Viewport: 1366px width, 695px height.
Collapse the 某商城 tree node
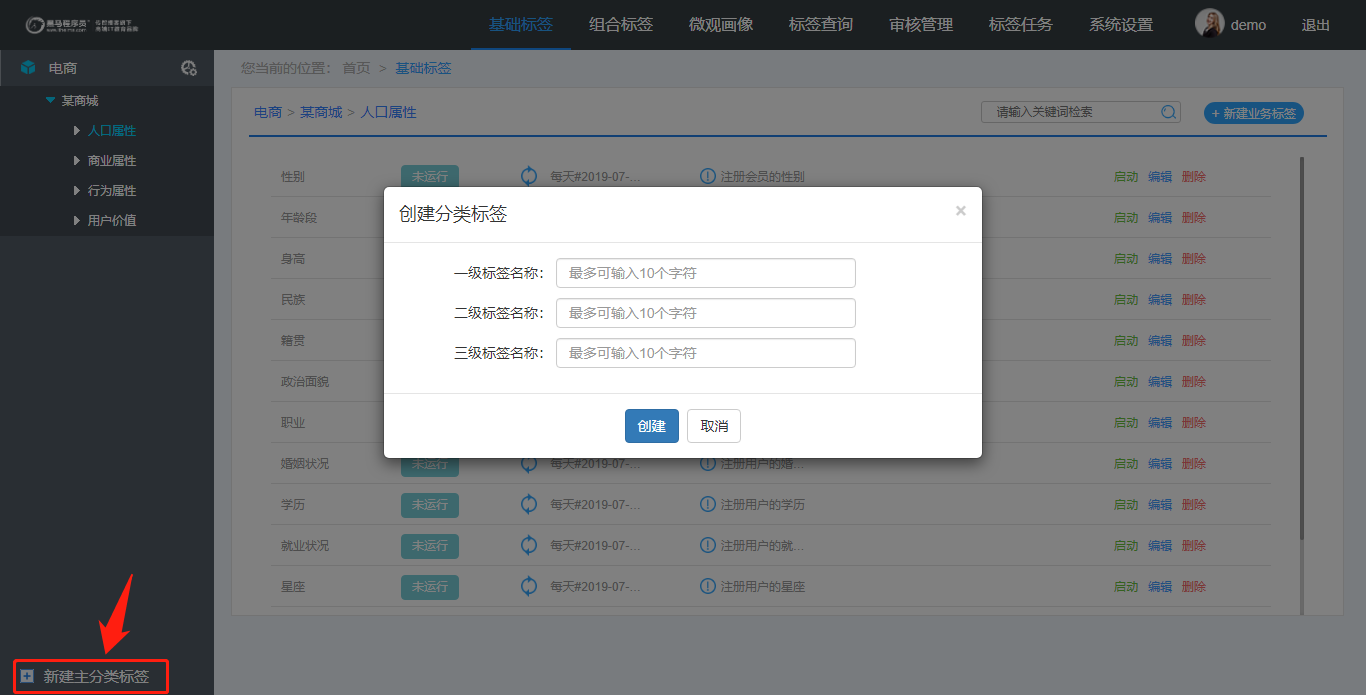pyautogui.click(x=50, y=100)
